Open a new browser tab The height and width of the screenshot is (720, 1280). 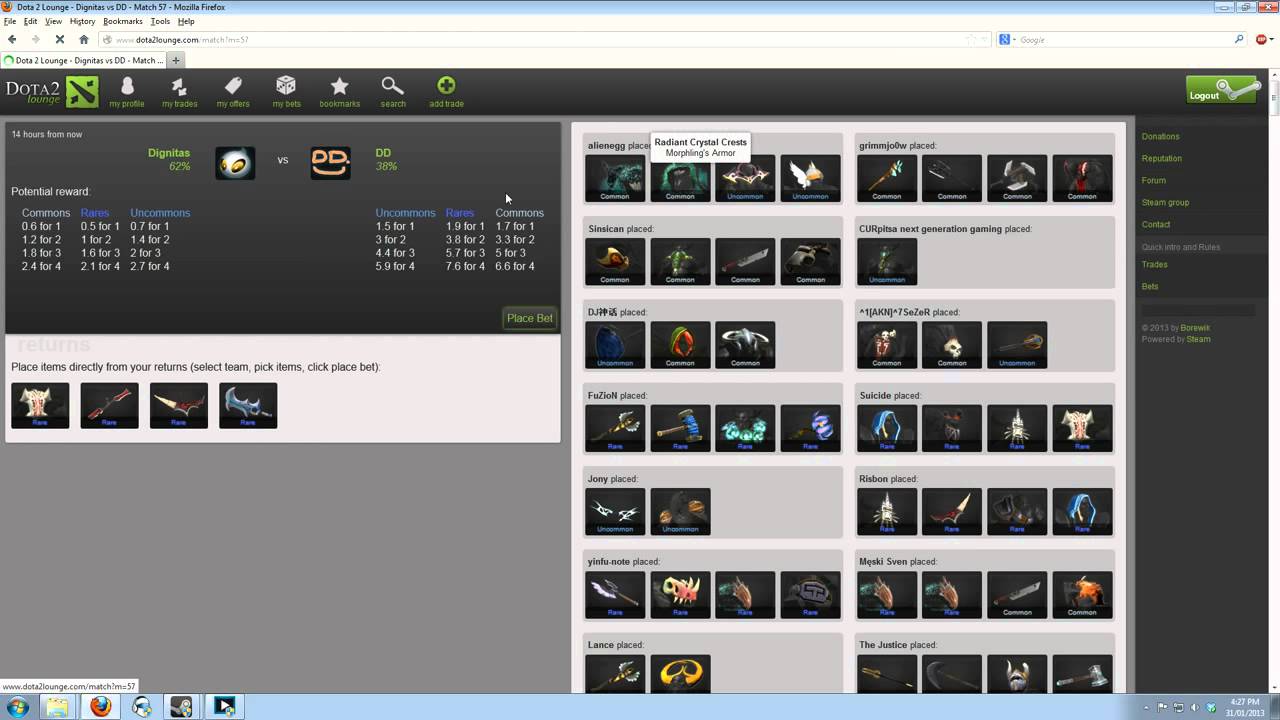pos(176,60)
